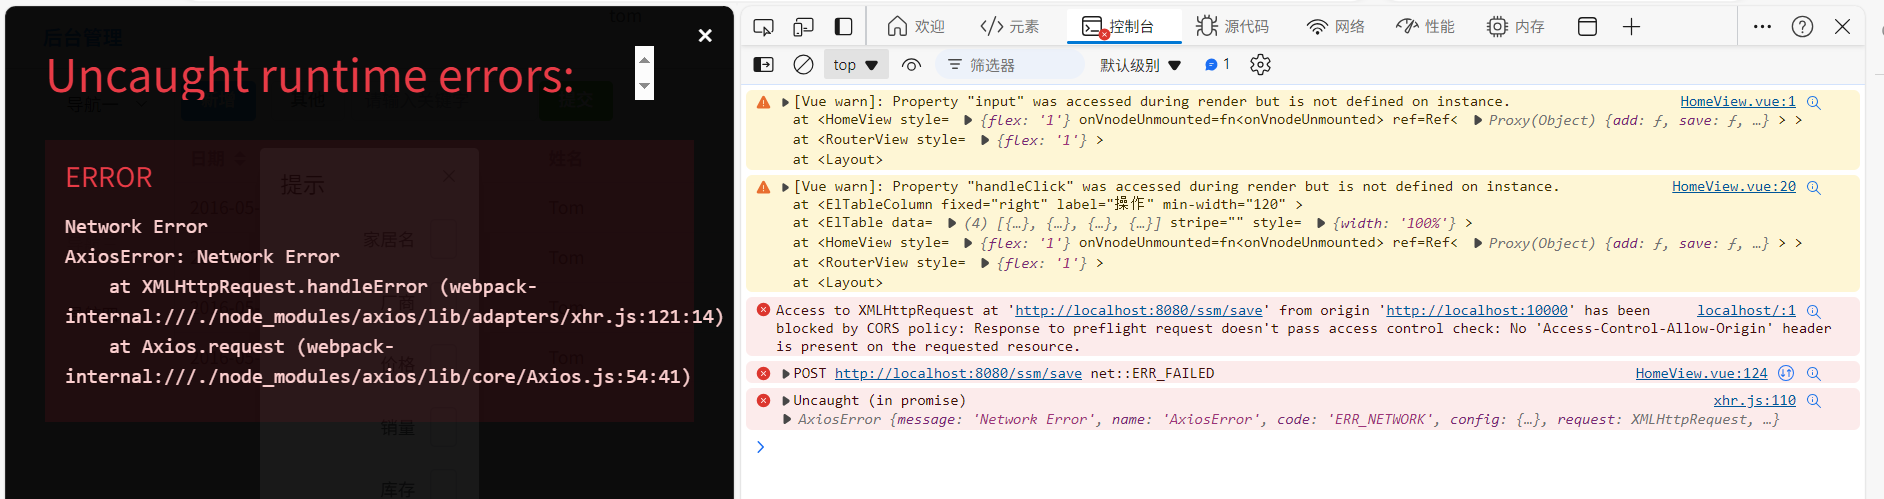Image resolution: width=1884 pixels, height=499 pixels.
Task: Click magnifier icon beside HomeView.vue:20
Action: pos(1813,188)
